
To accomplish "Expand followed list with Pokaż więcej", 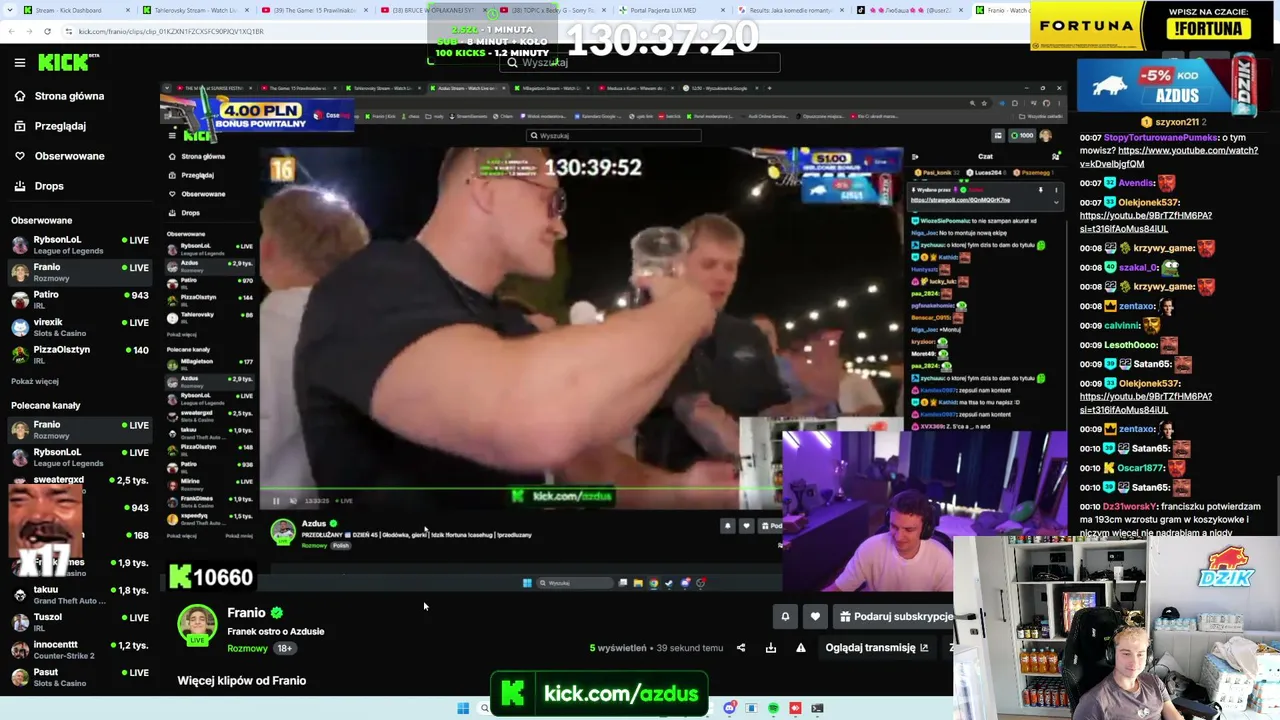I will click(35, 381).
